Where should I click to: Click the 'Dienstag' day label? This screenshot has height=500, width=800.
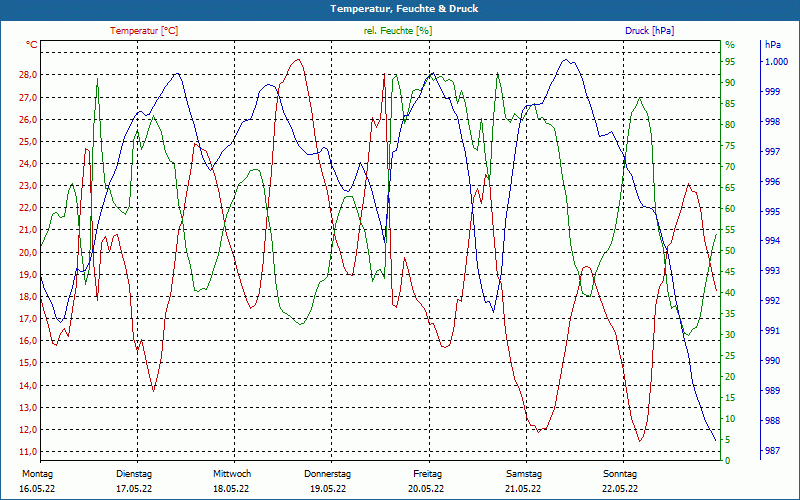134,474
